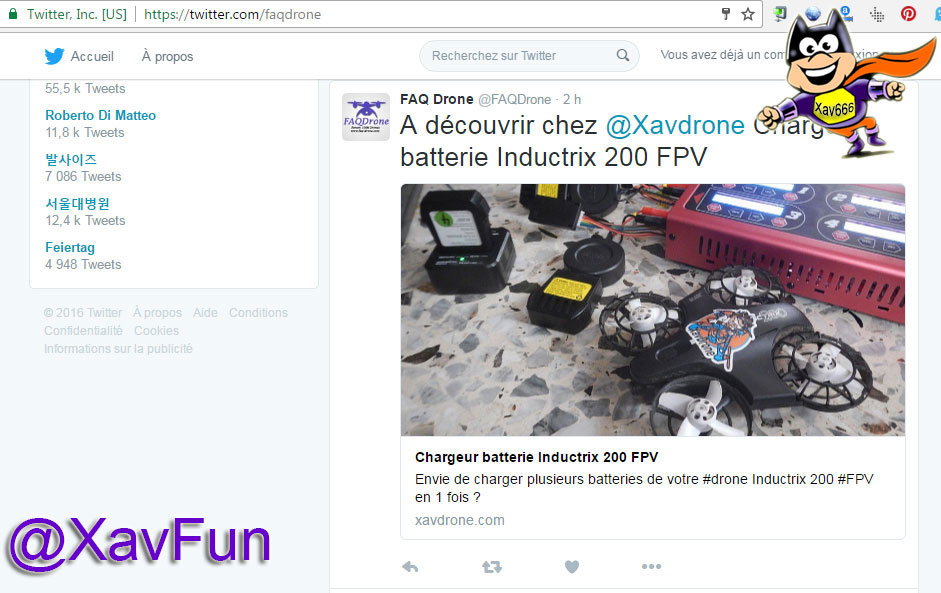The image size is (941, 593).
Task: Open the Accueil home link
Action: click(92, 56)
